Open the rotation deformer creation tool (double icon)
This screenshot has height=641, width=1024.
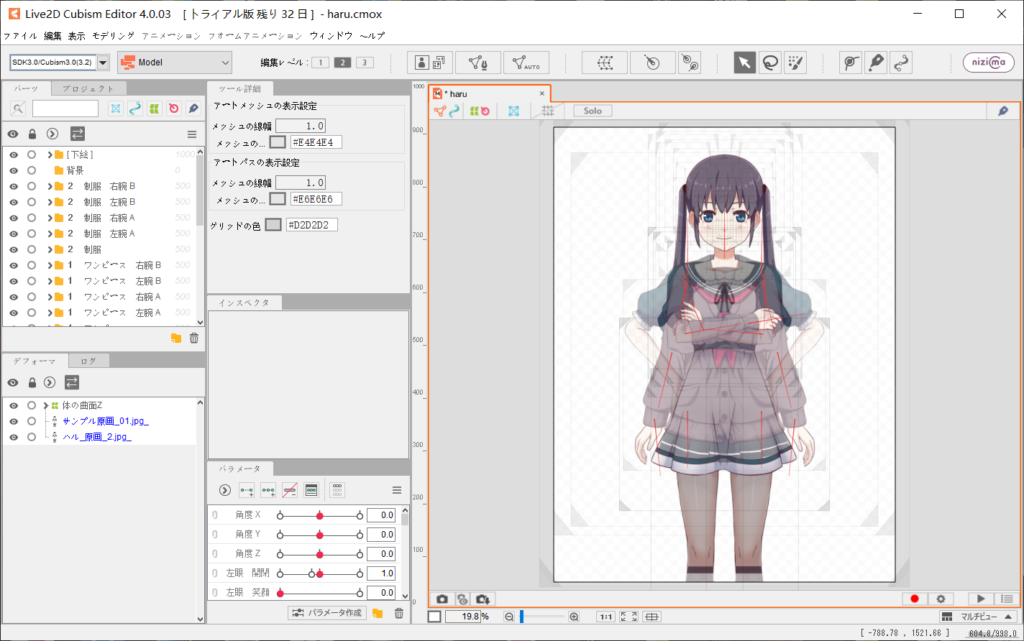coord(690,63)
